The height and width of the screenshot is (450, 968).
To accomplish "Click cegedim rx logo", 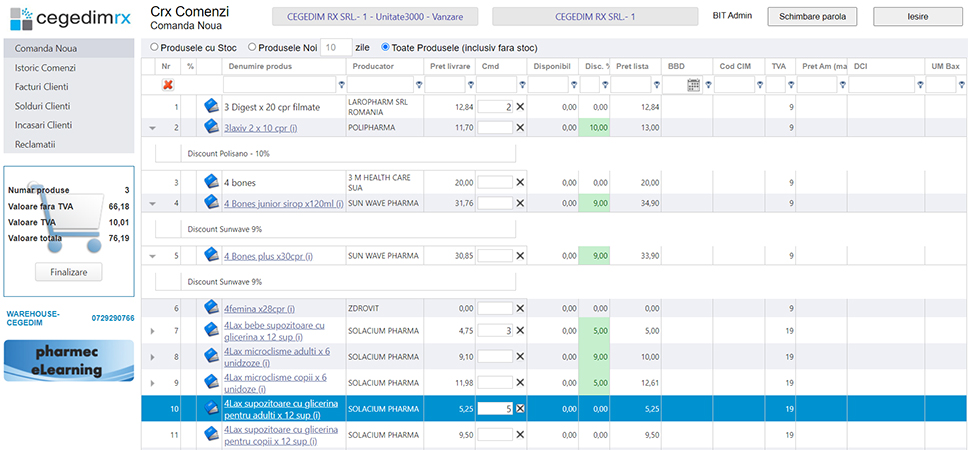I will 70,19.
